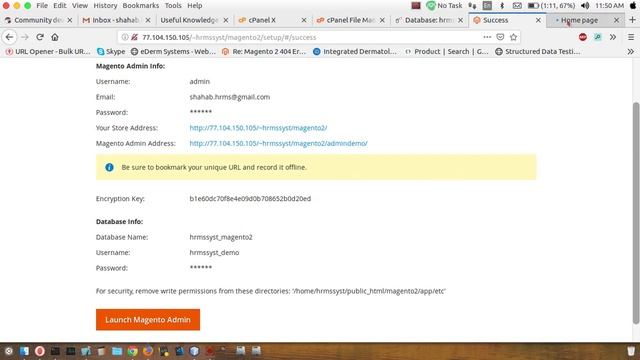
Task: Open URL Opener bookmark
Action: coord(48,51)
